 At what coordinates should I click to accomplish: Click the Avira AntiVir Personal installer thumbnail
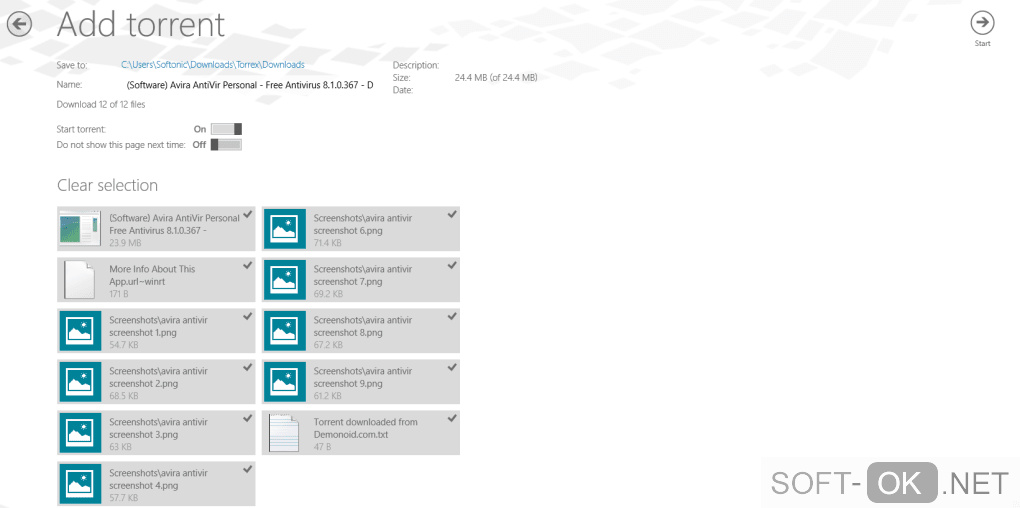[x=80, y=228]
